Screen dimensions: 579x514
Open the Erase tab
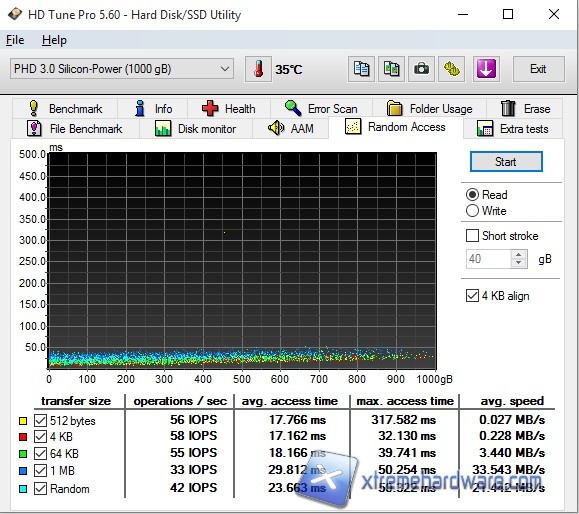525,109
